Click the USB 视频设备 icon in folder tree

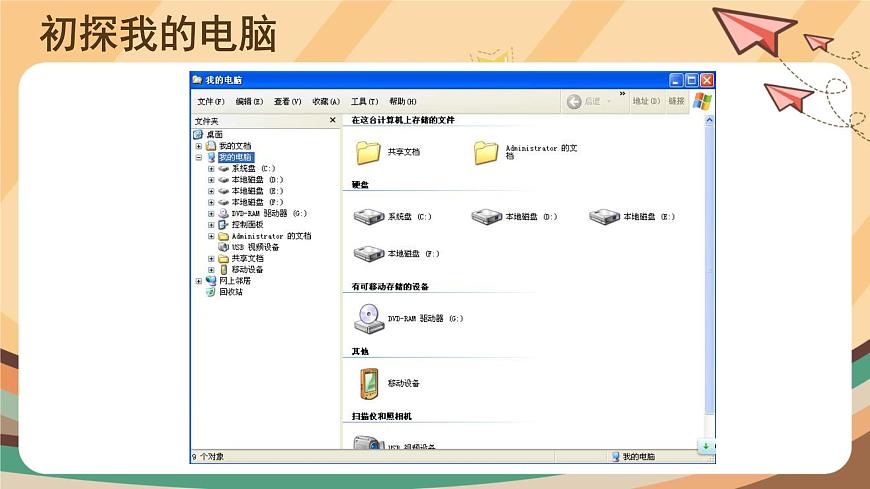click(x=223, y=247)
